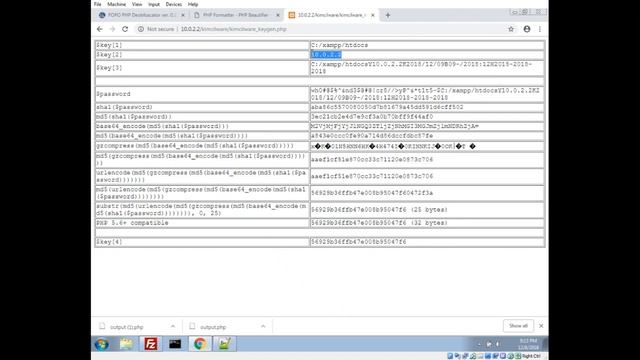Open the Chrome profile account icon
The height and width of the screenshot is (360, 640).
(527, 29)
